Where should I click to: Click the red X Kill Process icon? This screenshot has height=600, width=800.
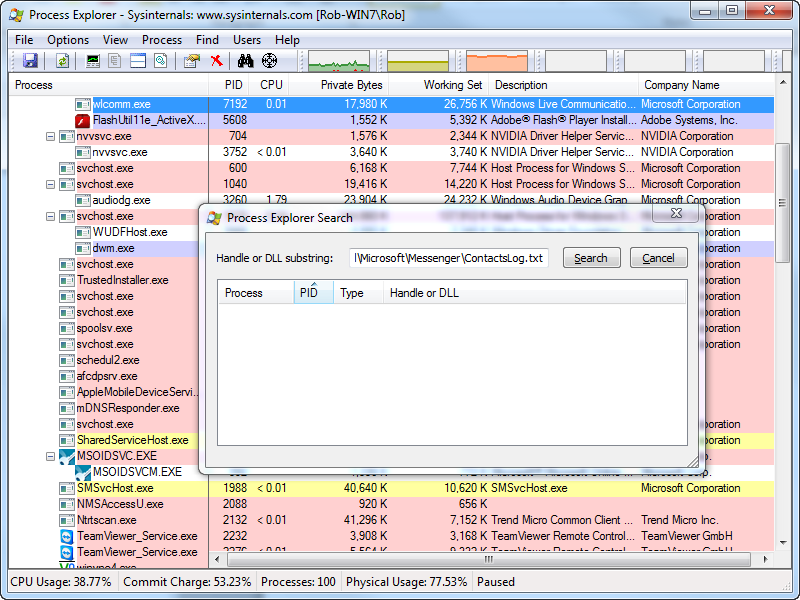tap(217, 61)
